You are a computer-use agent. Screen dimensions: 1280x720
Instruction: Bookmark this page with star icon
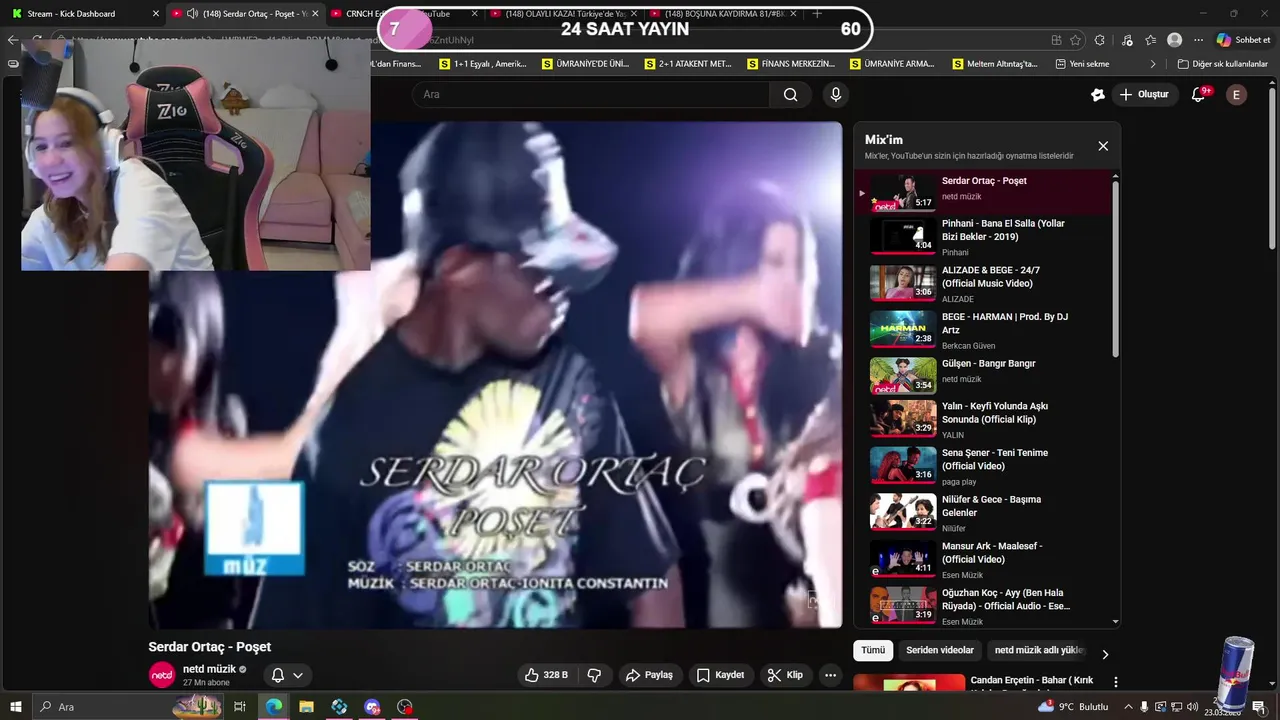coord(1076,40)
